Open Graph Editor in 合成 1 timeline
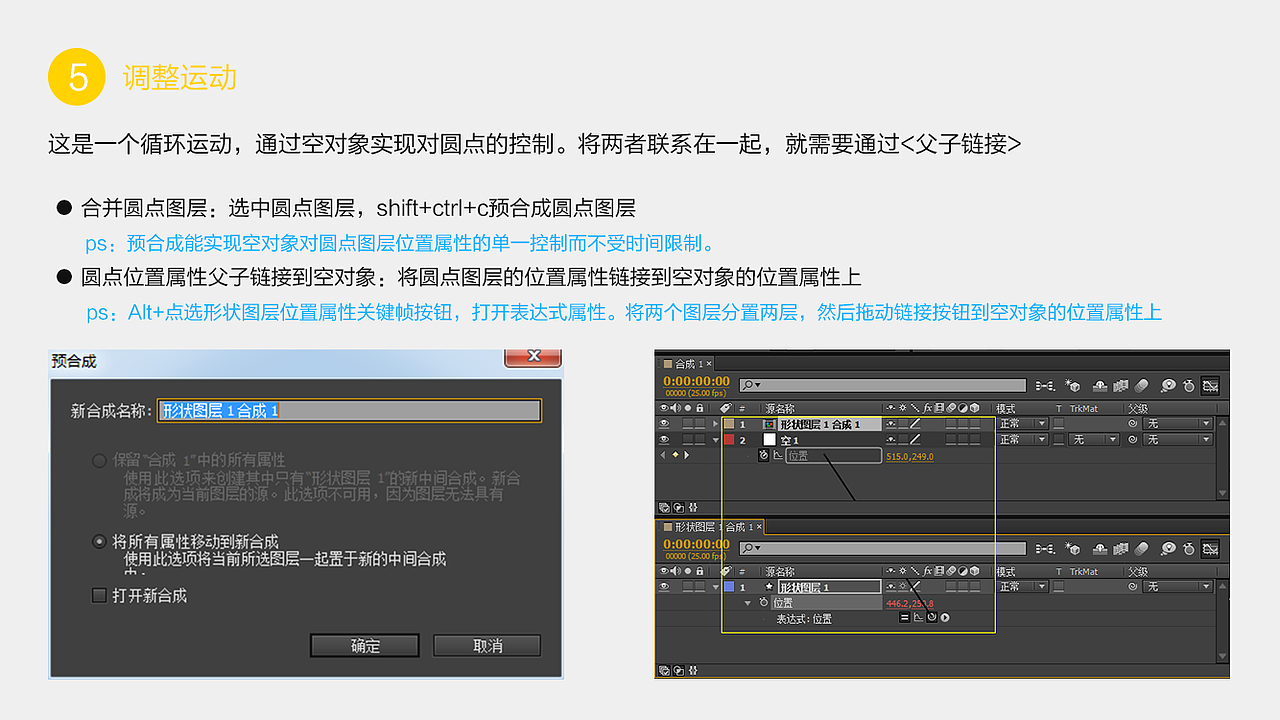 [x=1210, y=386]
